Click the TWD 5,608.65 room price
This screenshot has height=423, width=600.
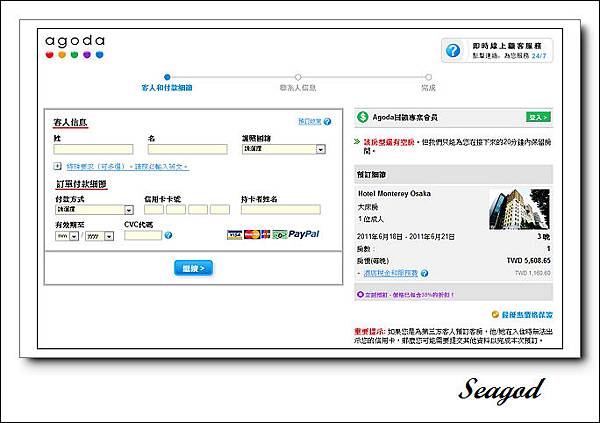(x=528, y=261)
